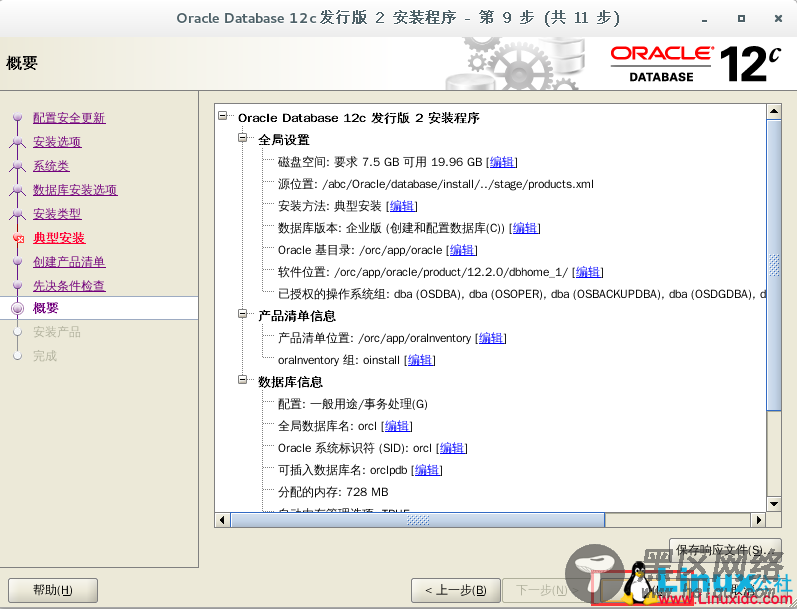Viewport: 797px width, 609px height.
Task: Go to 创建产品清单 step in sidebar
Action: [69, 262]
